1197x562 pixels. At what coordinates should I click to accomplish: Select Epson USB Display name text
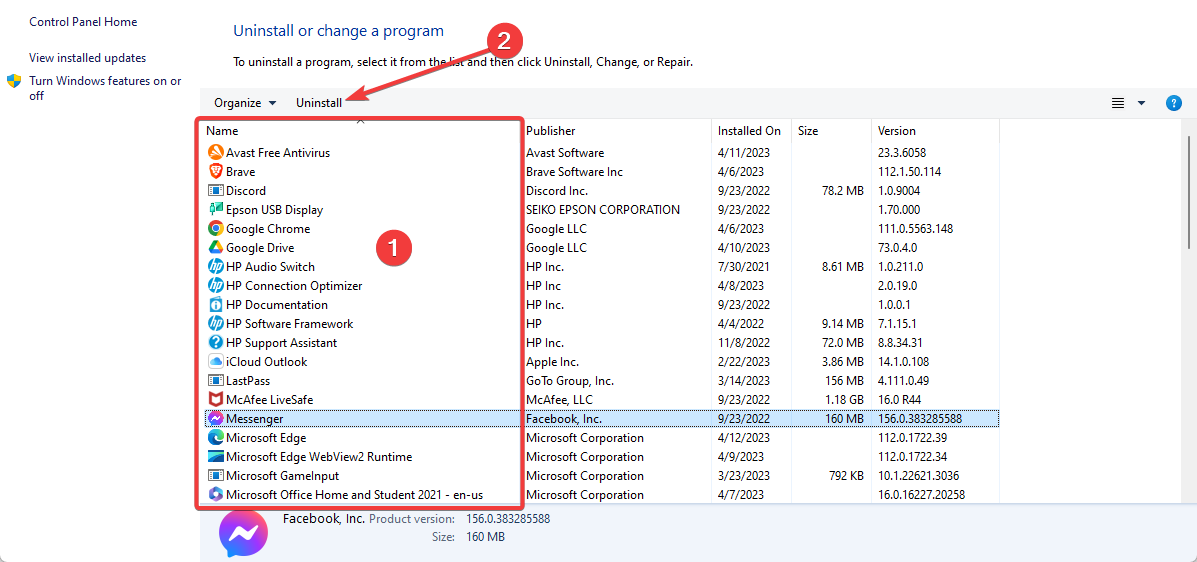(x=274, y=209)
